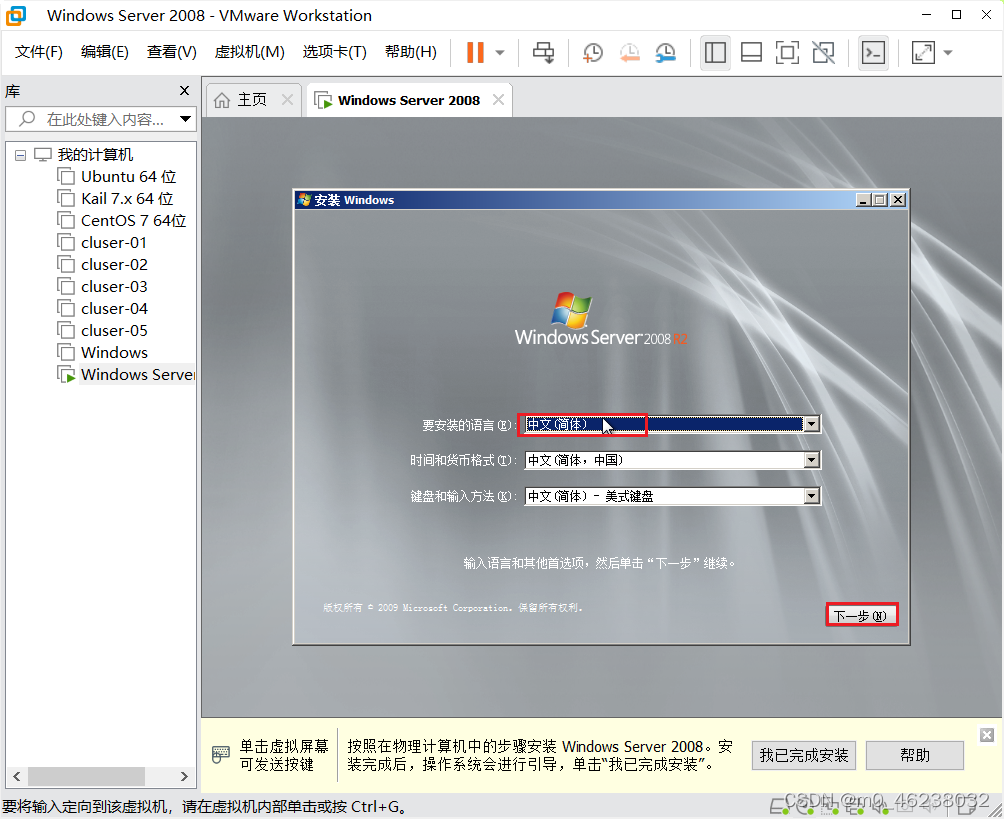Viewport: 1004px width, 819px height.
Task: Collapse the 我的计算机 tree node
Action: coord(21,154)
